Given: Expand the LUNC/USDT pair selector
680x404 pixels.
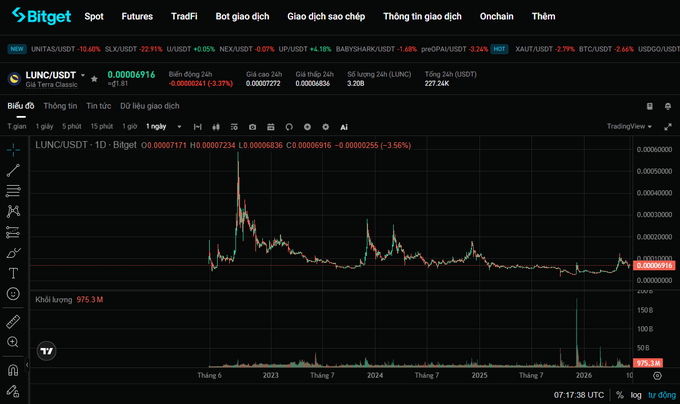Looking at the screenshot, I should [x=83, y=75].
